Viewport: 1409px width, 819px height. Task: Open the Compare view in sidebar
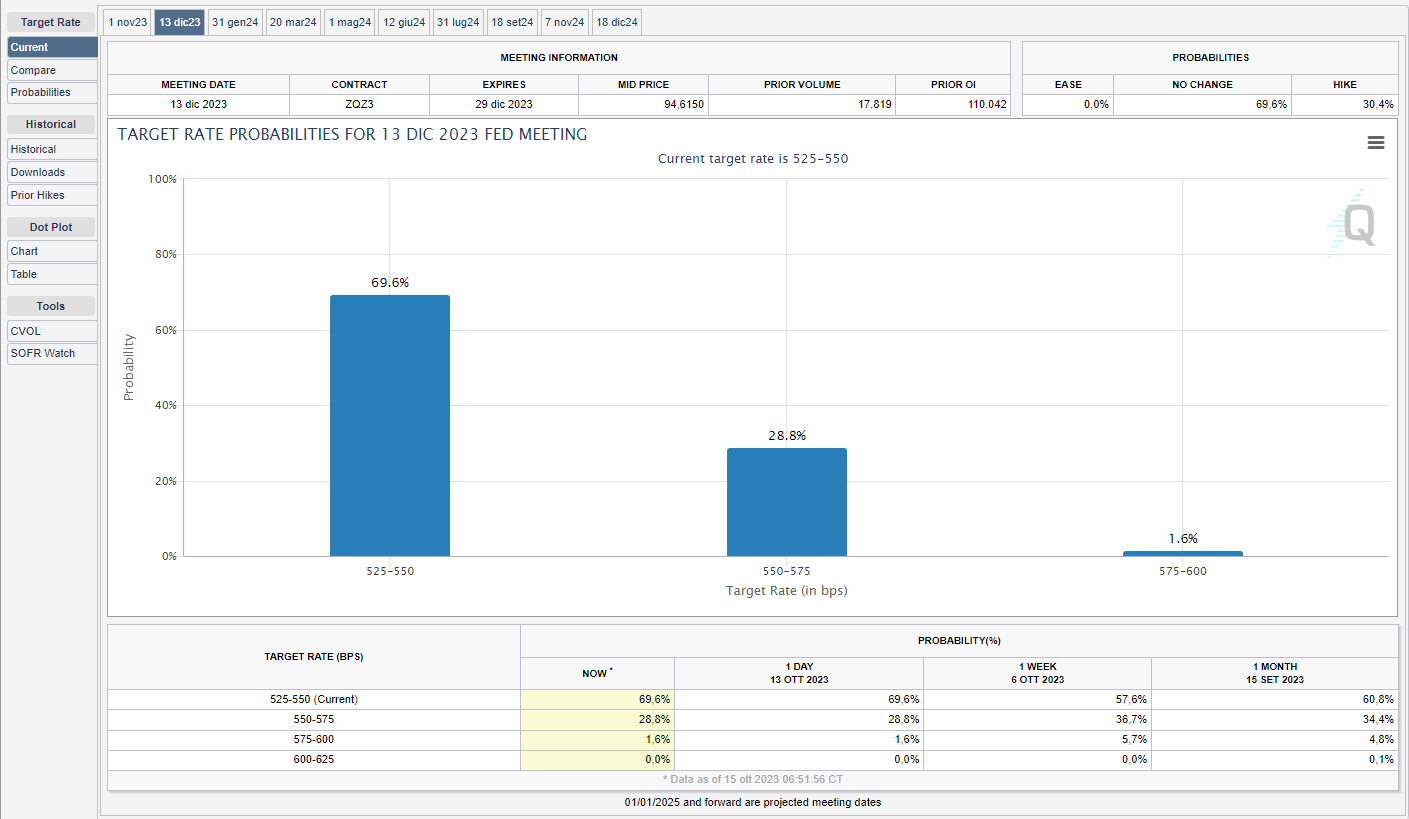52,70
